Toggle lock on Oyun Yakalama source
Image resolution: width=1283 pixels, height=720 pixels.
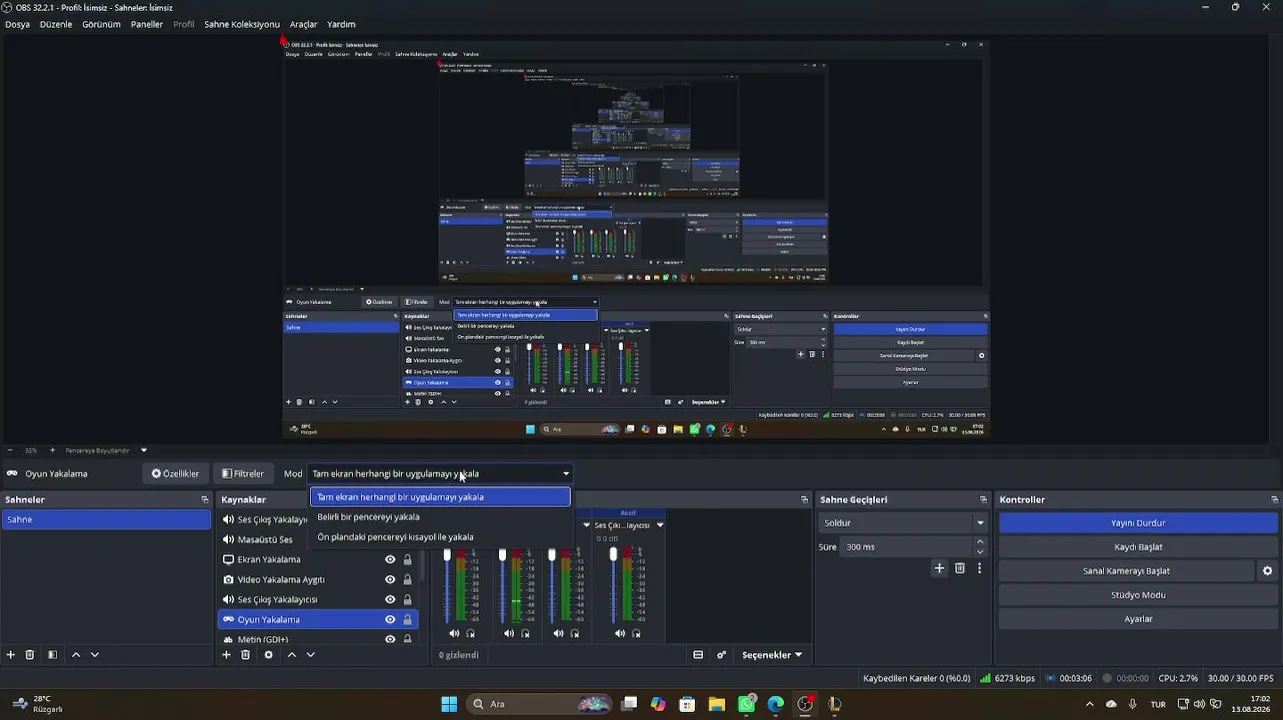tap(407, 620)
